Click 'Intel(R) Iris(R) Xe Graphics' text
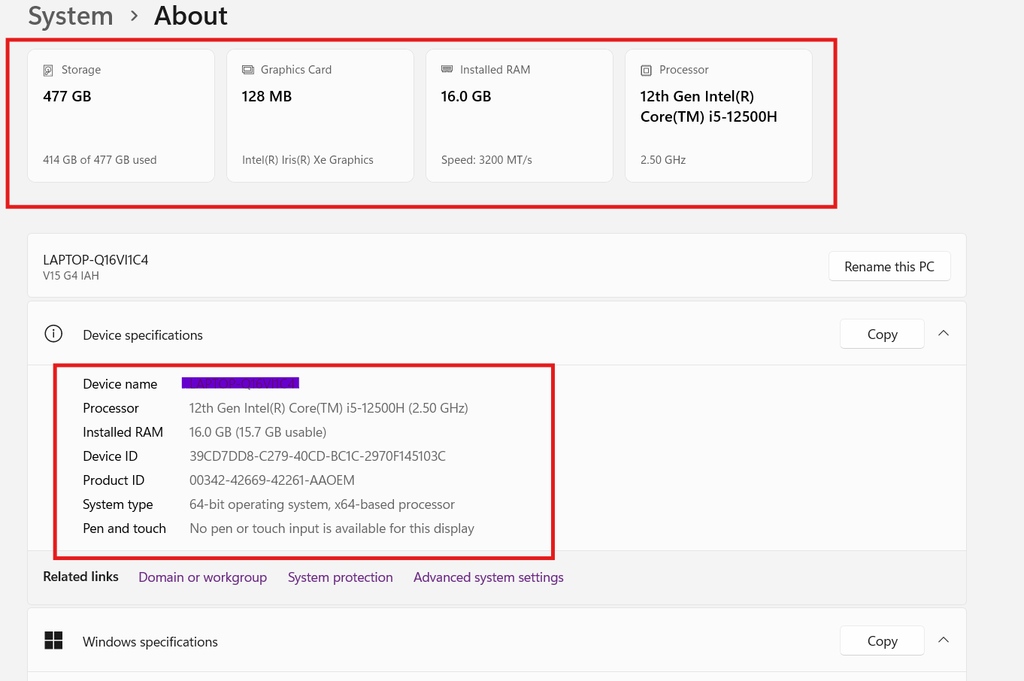 [308, 160]
